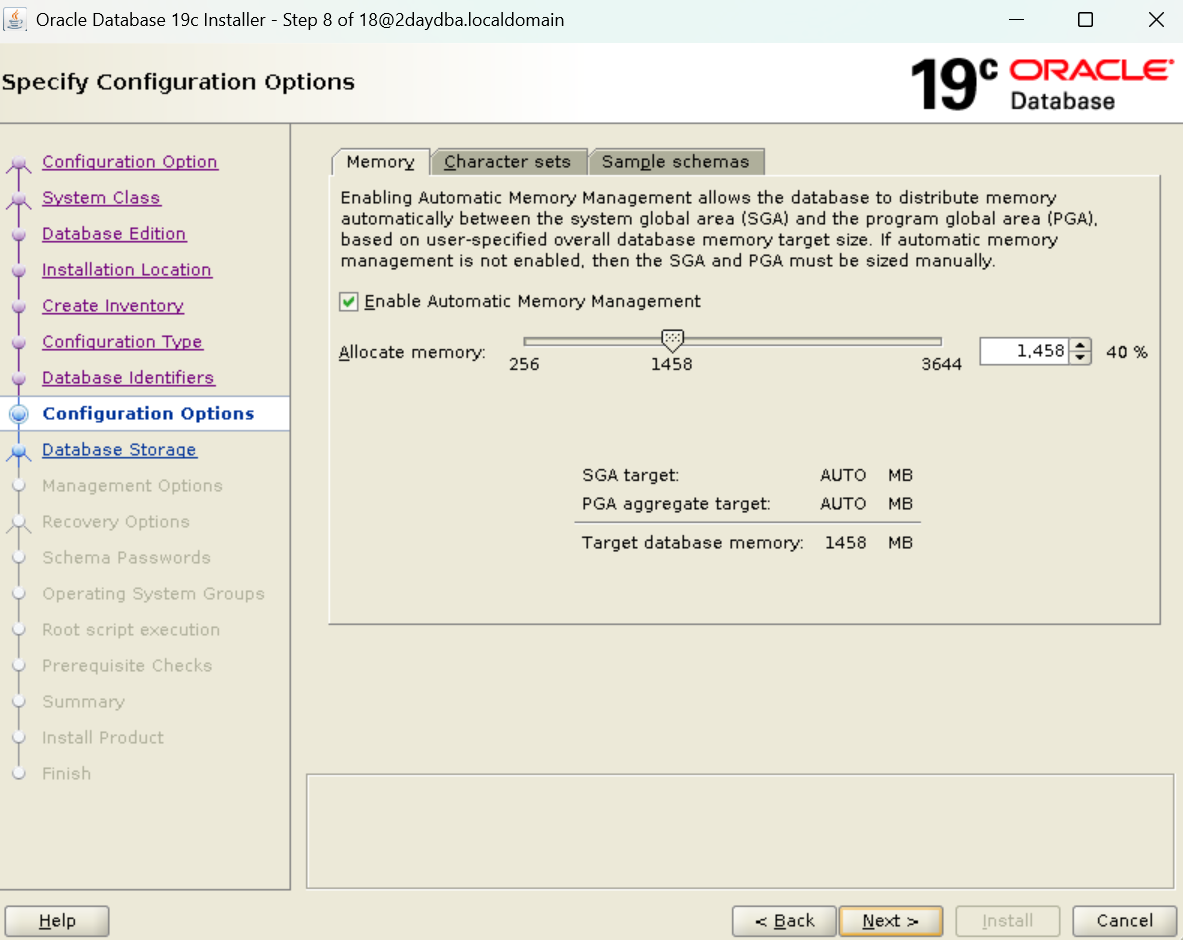Click the Schema Passwords step label

pos(126,558)
